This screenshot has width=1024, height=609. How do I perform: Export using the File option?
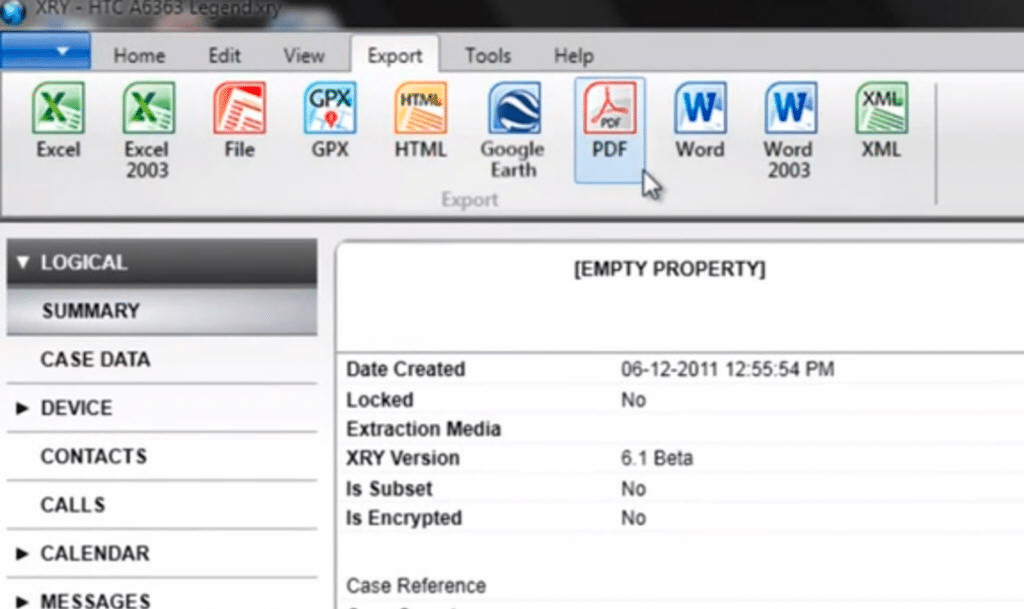point(237,120)
